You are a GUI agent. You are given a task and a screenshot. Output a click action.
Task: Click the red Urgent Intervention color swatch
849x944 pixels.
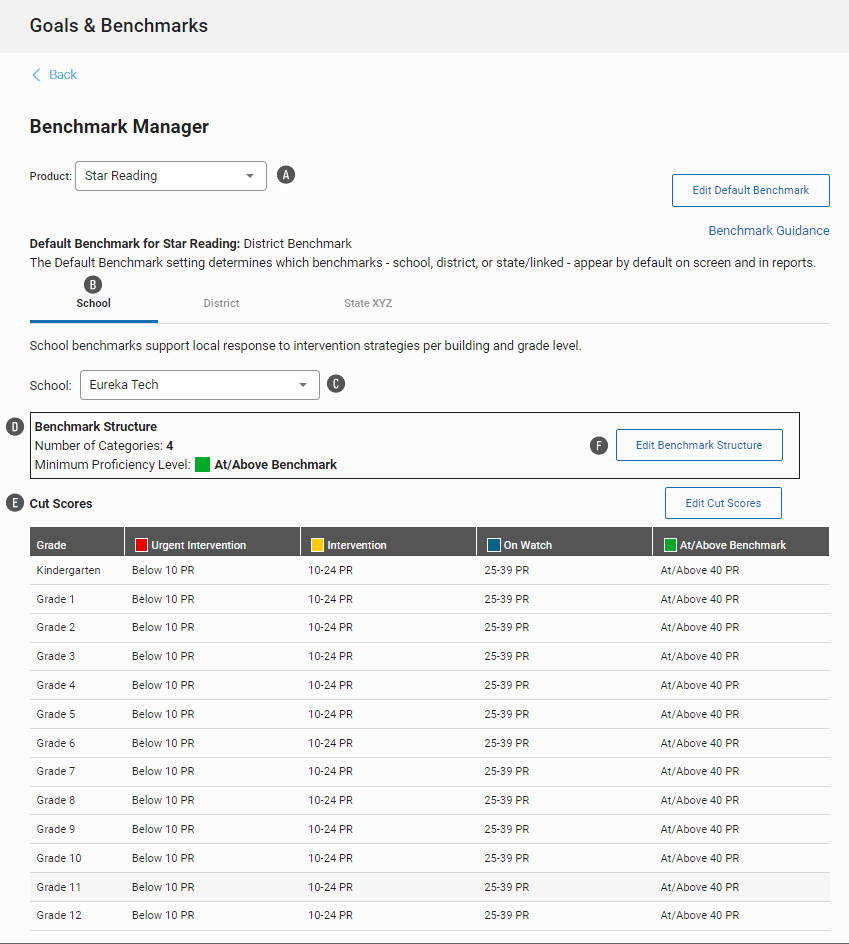click(x=141, y=545)
